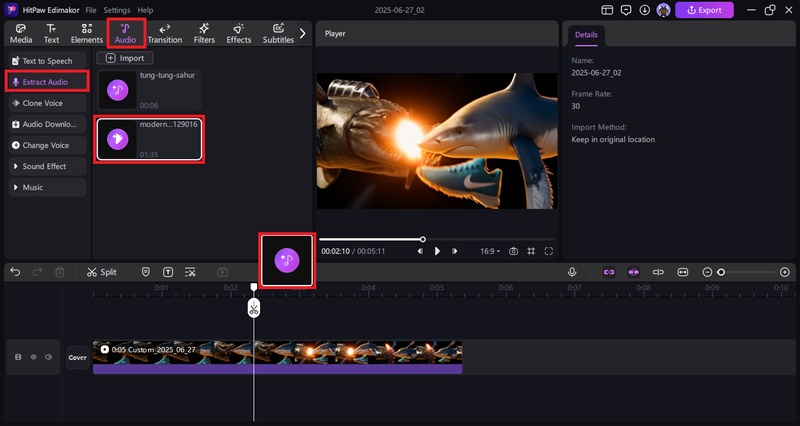
Task: Toggle the player grid overlay icon
Action: [x=531, y=251]
